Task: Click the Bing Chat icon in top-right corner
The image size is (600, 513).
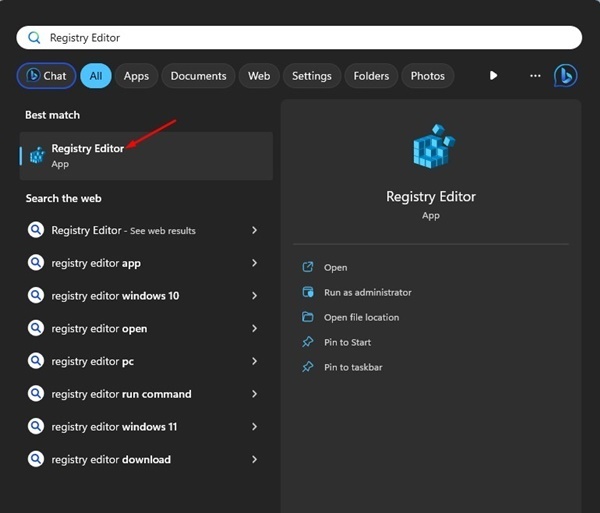Action: (x=565, y=75)
